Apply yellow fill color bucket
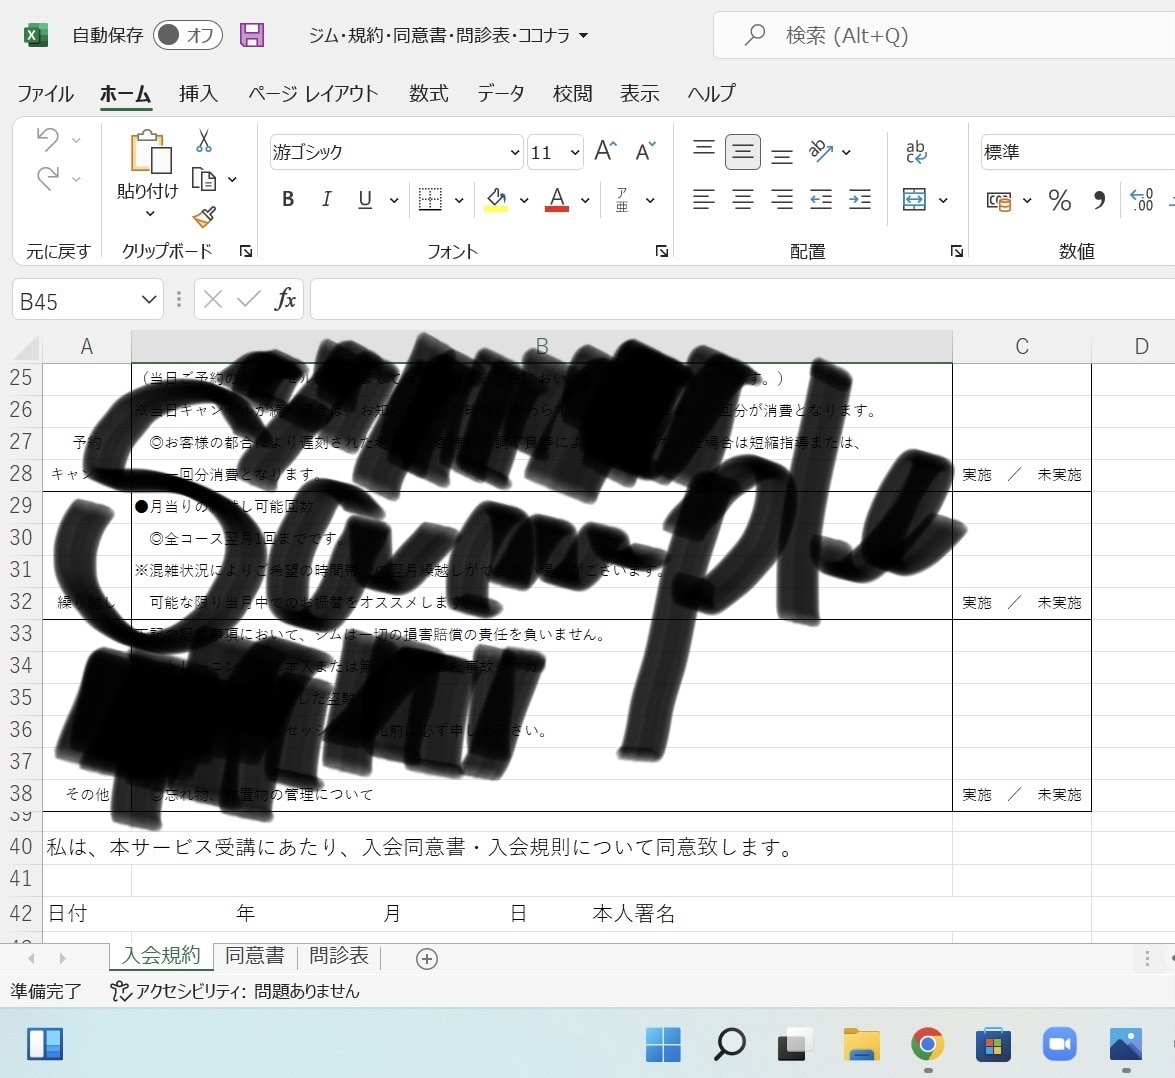Viewport: 1175px width, 1078px height. (496, 199)
